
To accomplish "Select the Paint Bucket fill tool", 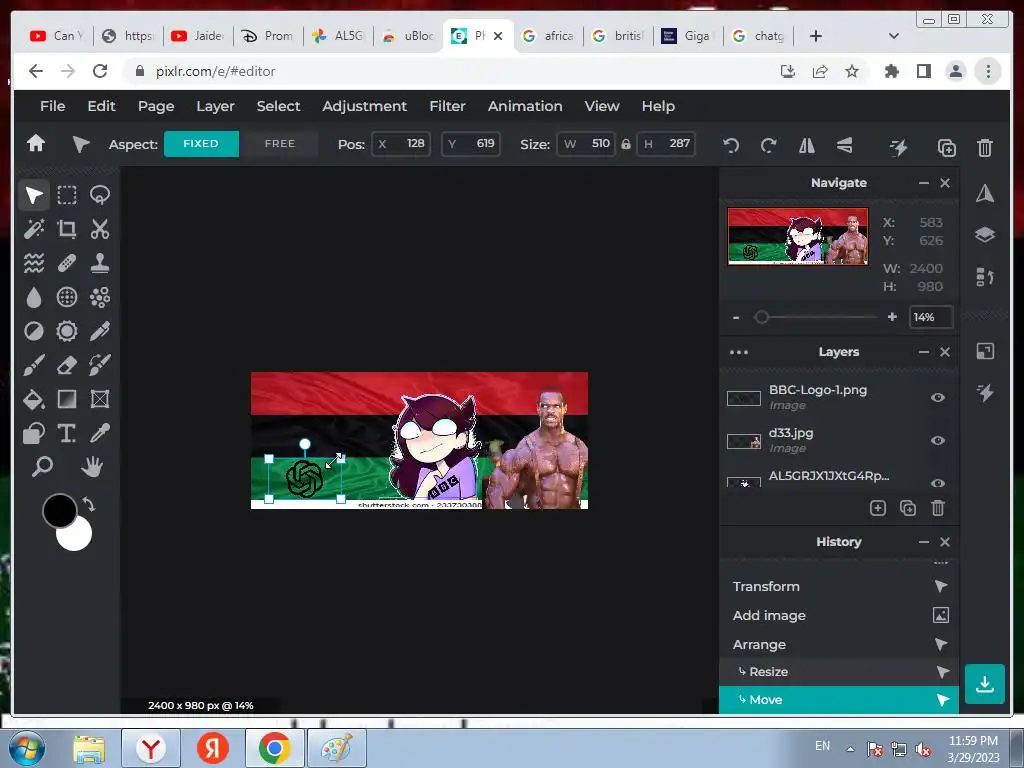I will pos(34,399).
